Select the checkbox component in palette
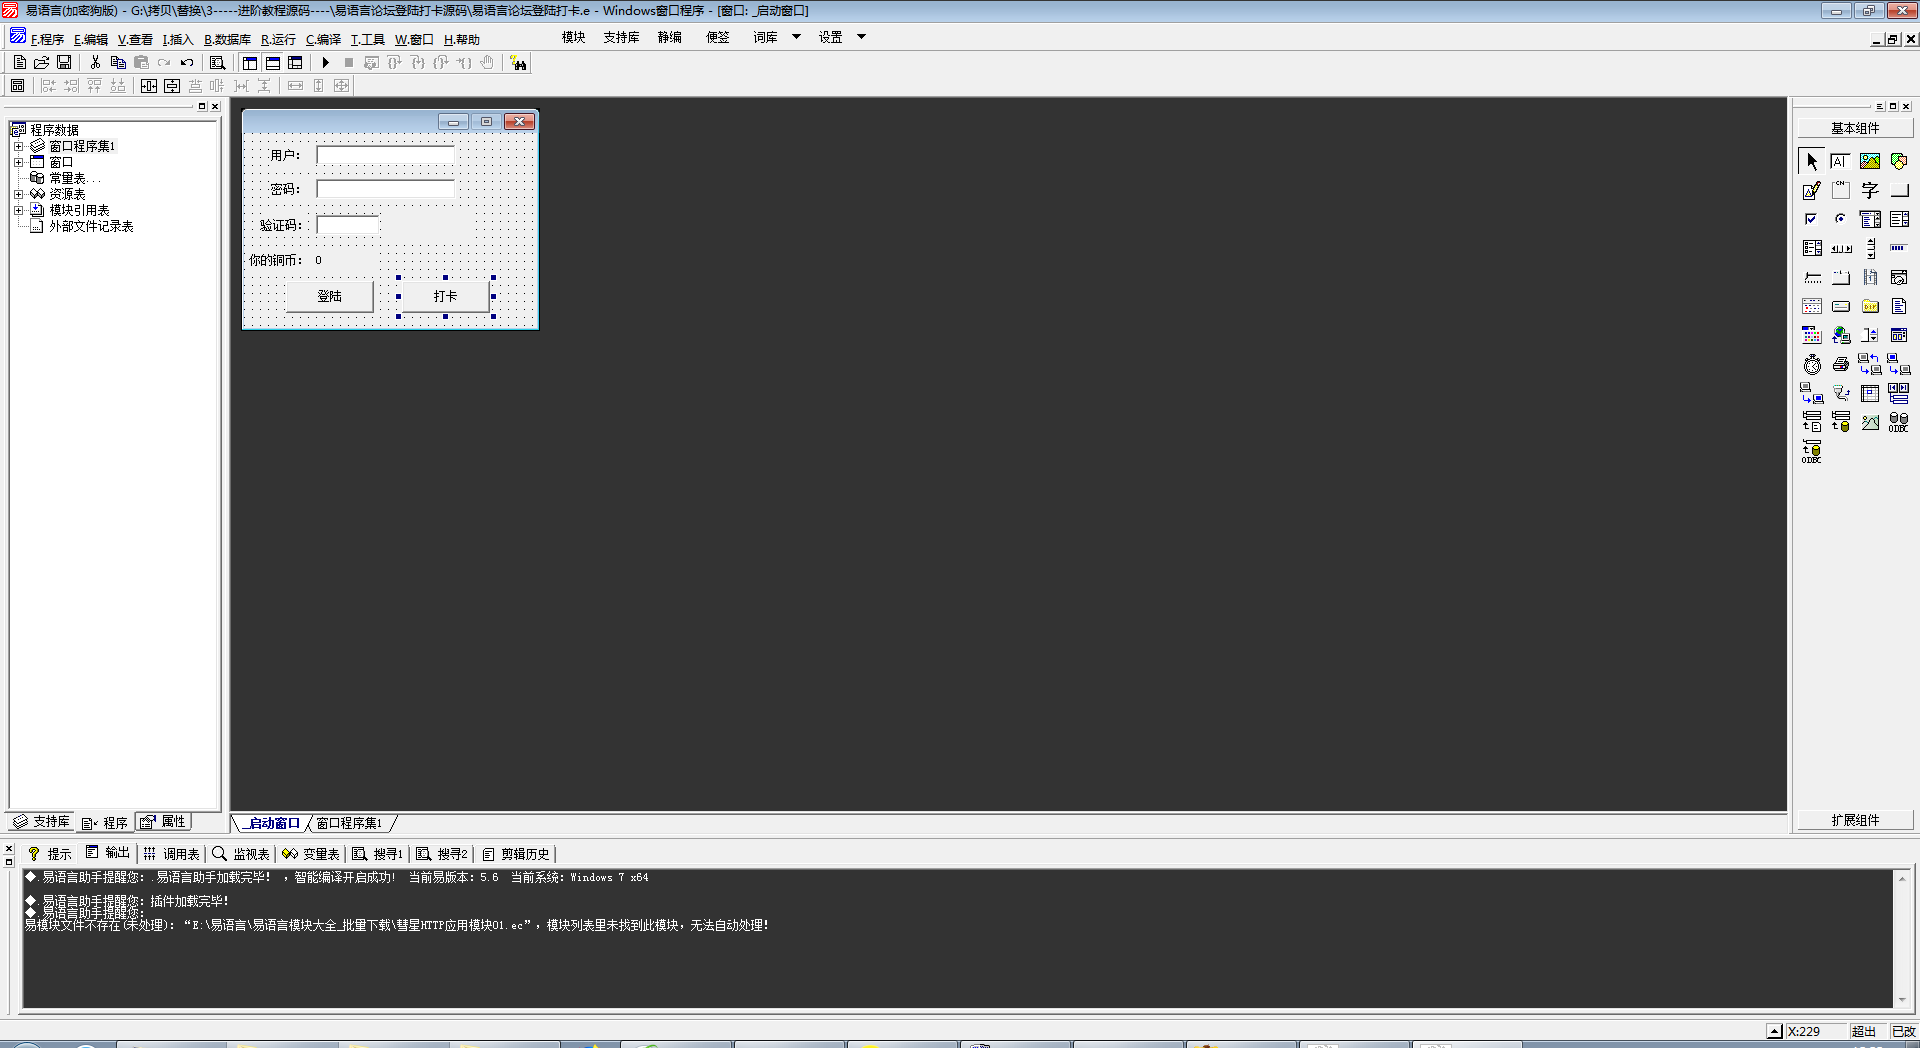Viewport: 1920px width, 1048px height. (1812, 219)
